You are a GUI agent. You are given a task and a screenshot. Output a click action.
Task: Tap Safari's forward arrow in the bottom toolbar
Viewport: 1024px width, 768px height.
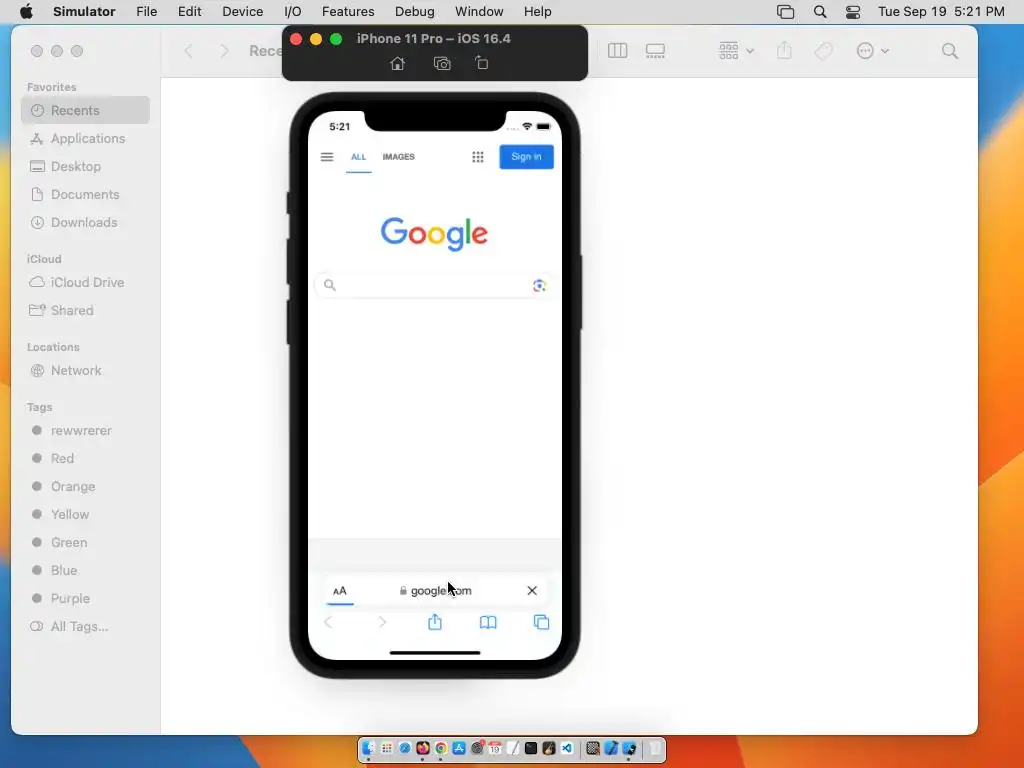382,622
